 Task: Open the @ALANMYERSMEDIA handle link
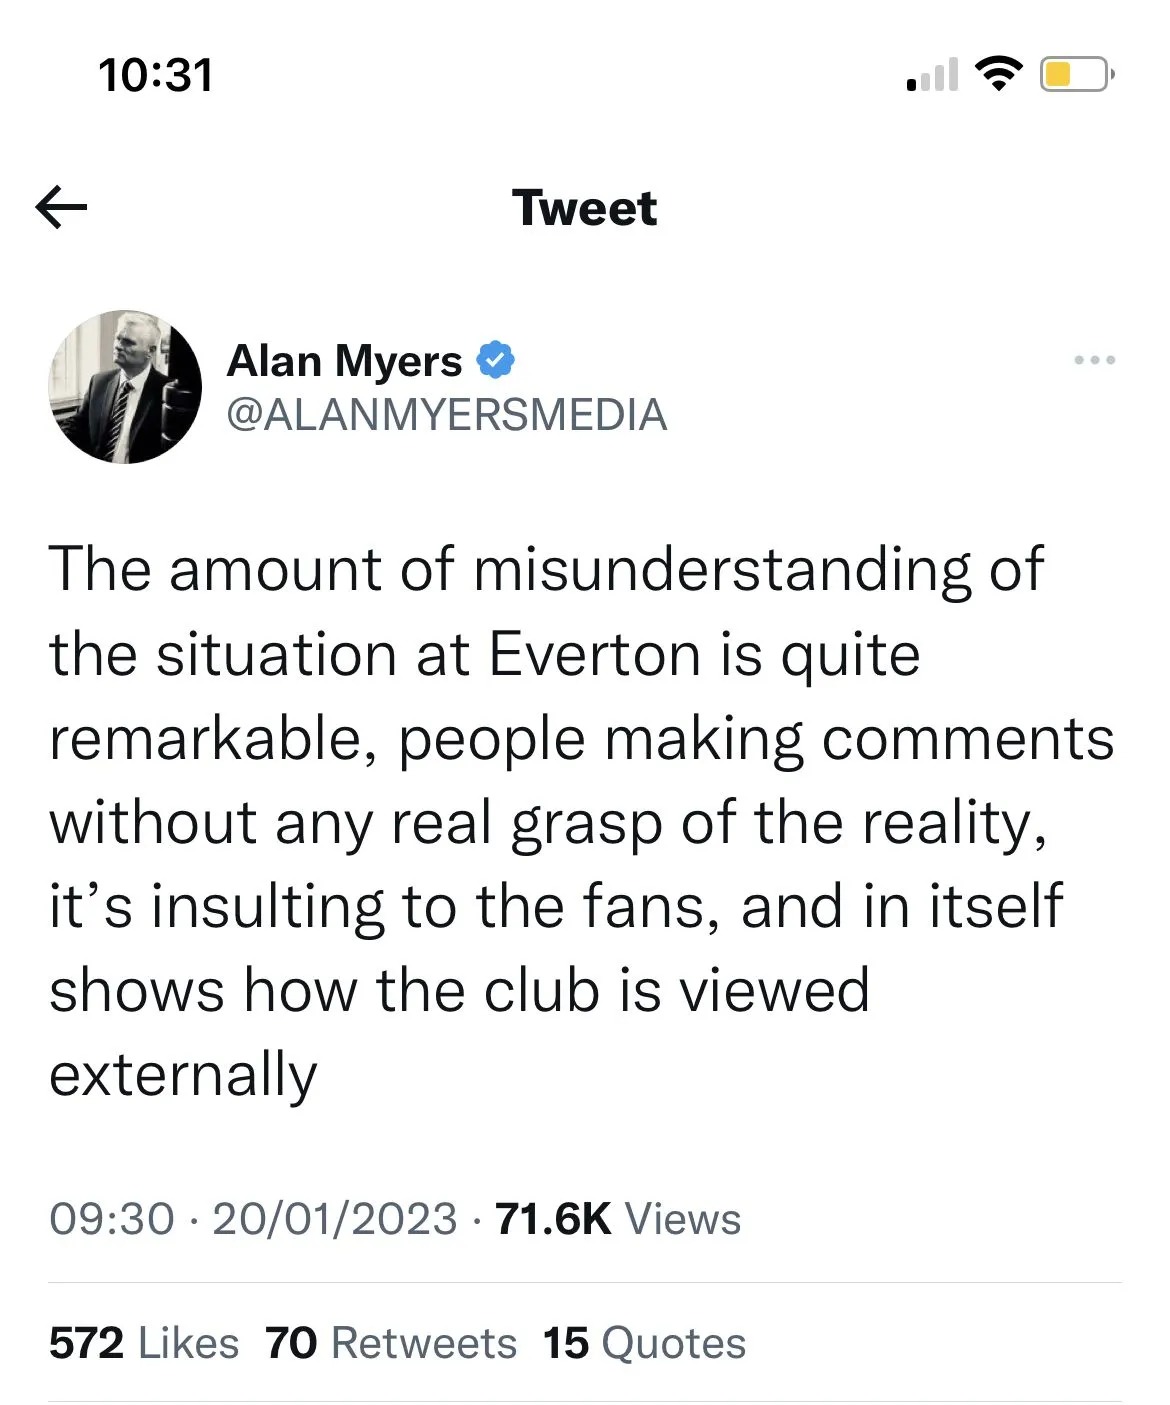coord(447,415)
